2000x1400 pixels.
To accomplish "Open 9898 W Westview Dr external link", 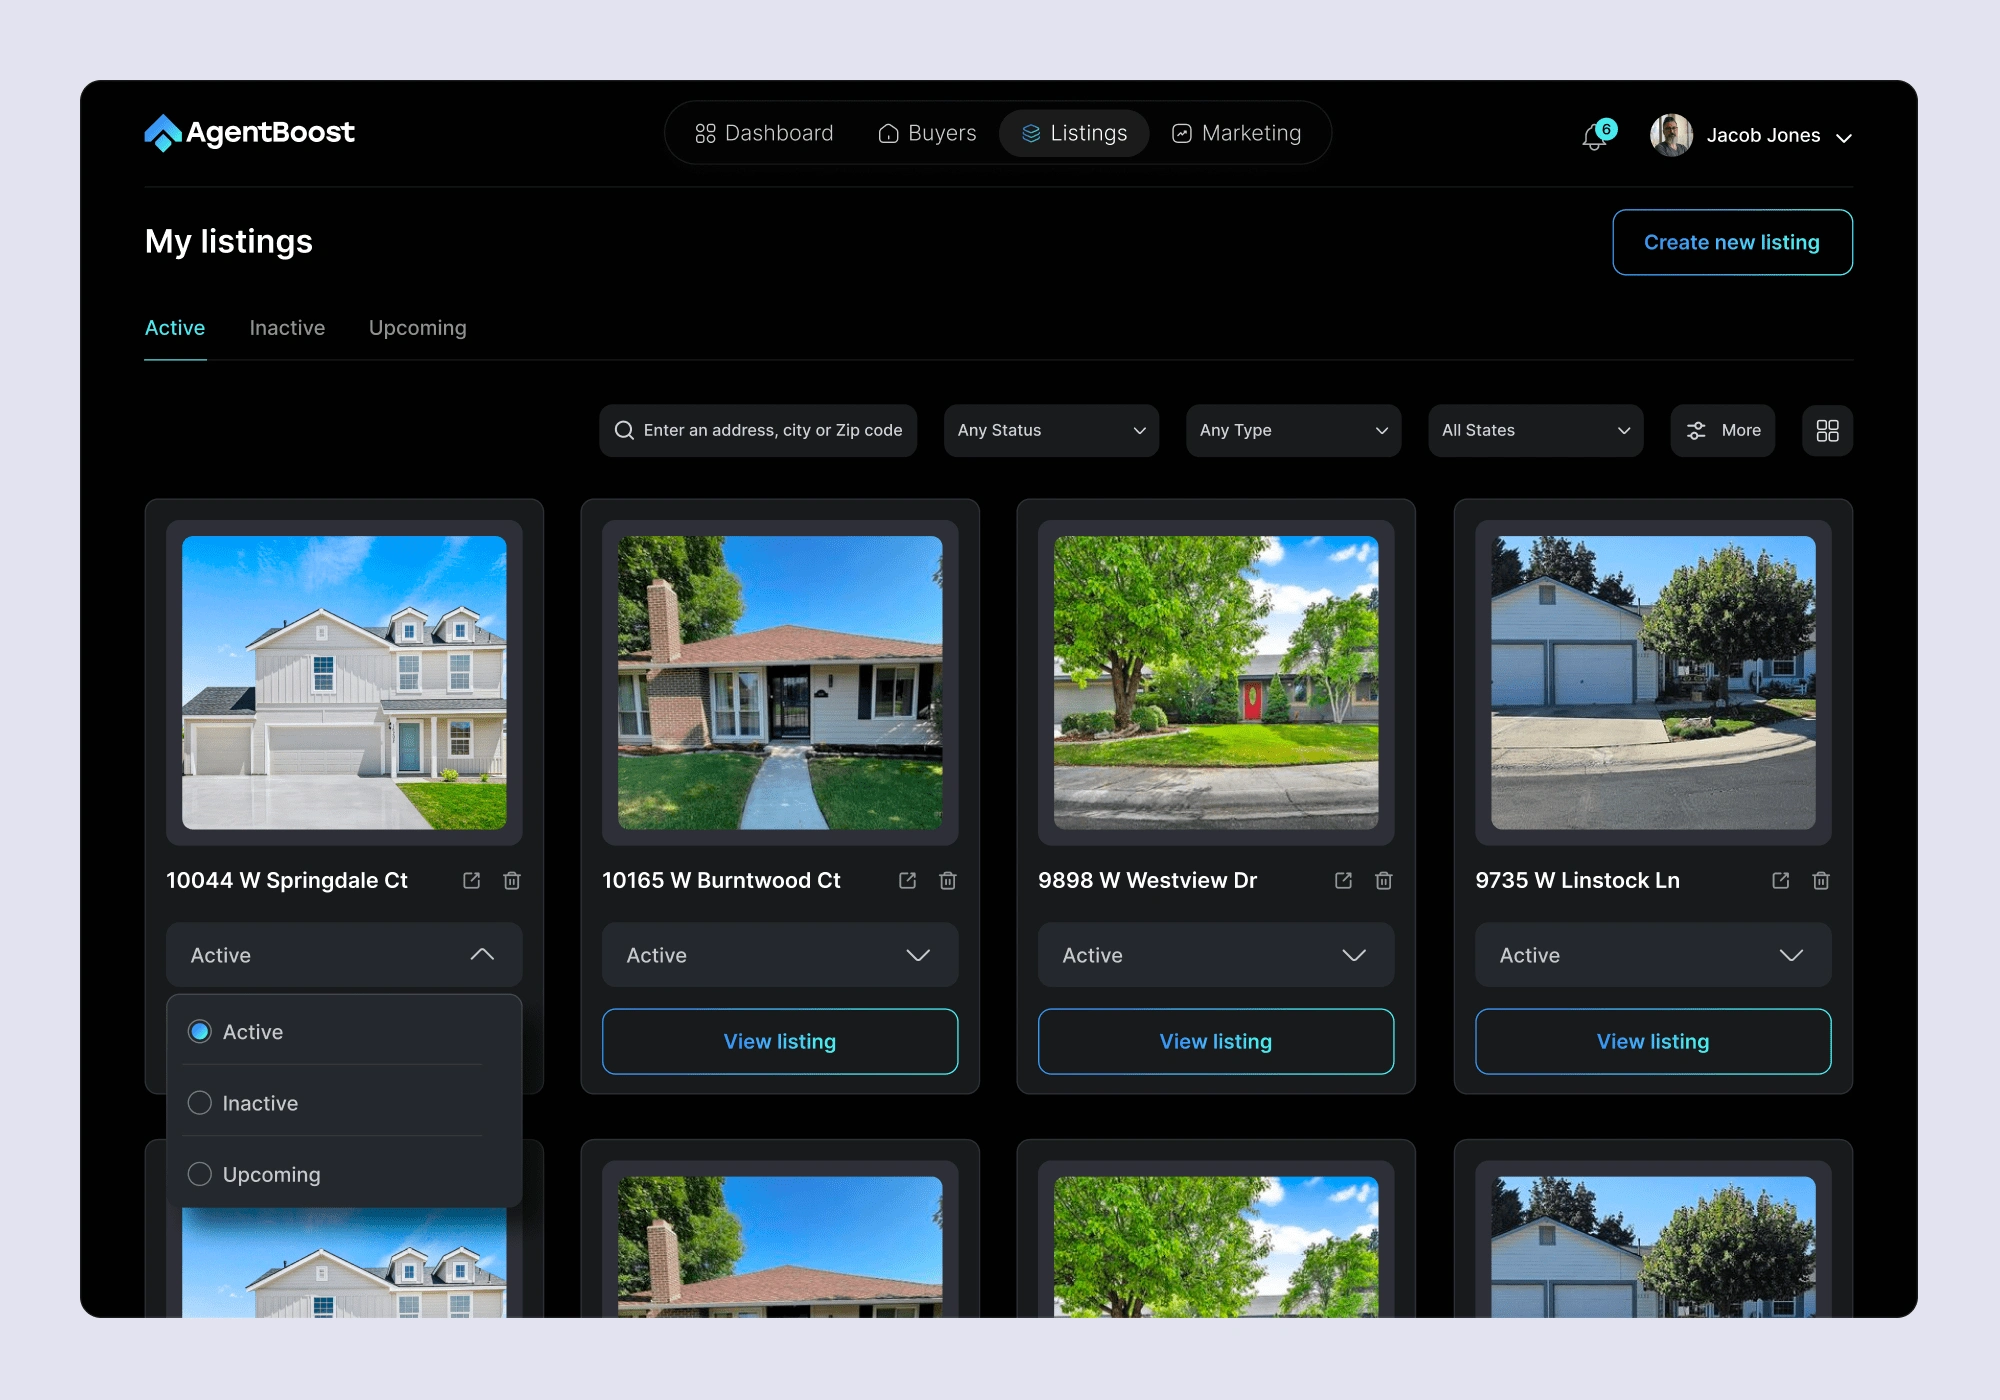I will pyautogui.click(x=1343, y=881).
